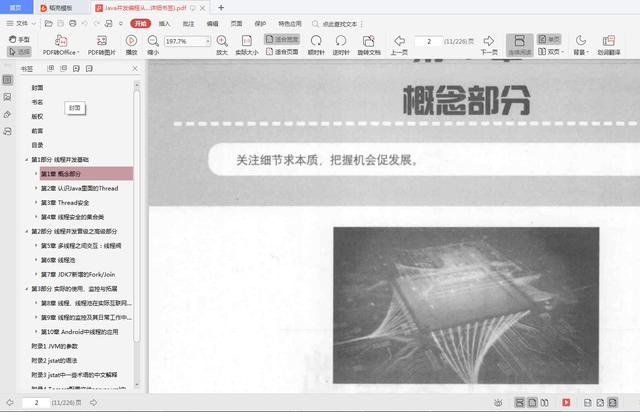Click the print icon in quick toolbar

coord(73,24)
